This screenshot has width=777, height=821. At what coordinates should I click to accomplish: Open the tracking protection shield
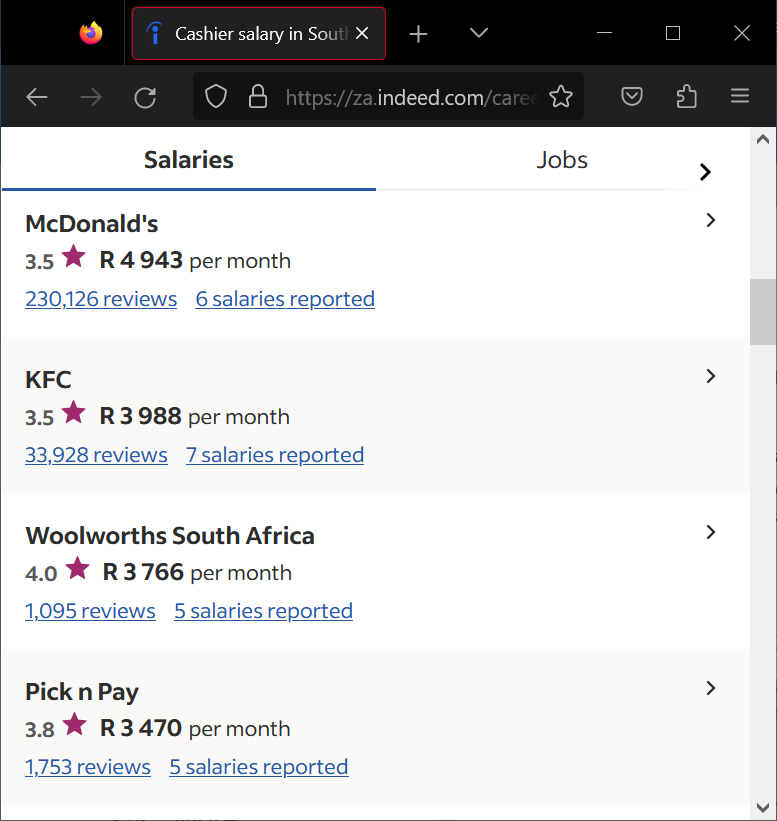click(216, 97)
